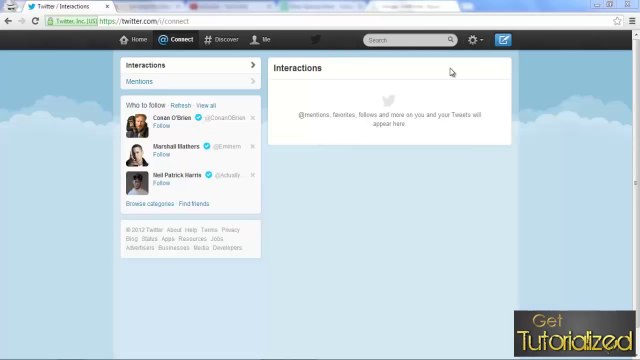Compose a new Tweet with the blue button

pos(503,40)
